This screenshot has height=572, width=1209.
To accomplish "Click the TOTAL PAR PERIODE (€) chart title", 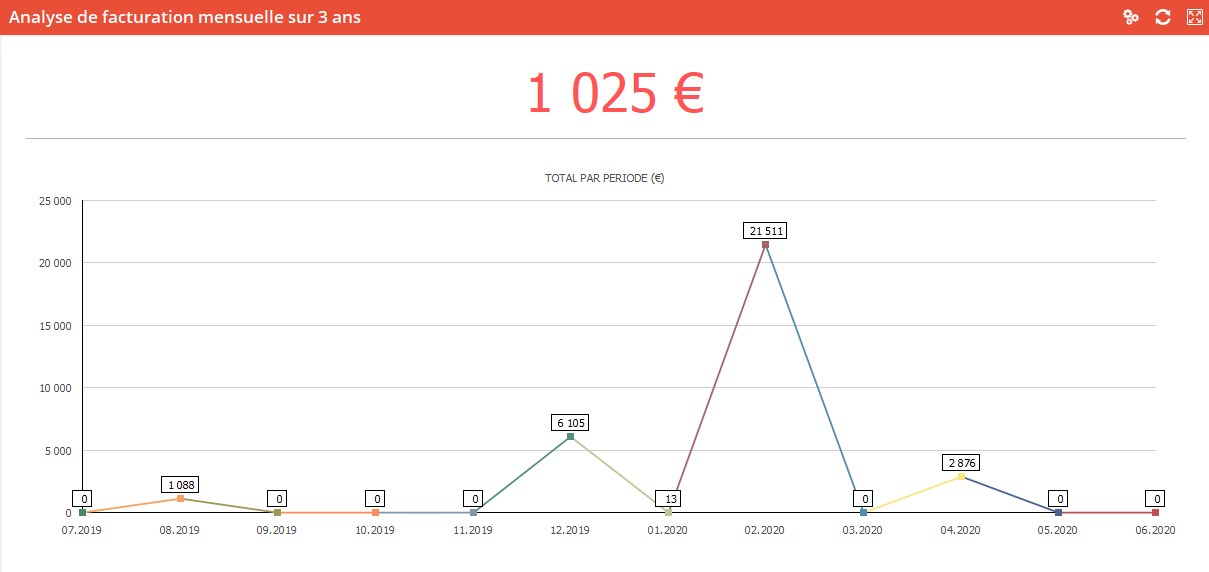I will tap(605, 179).
